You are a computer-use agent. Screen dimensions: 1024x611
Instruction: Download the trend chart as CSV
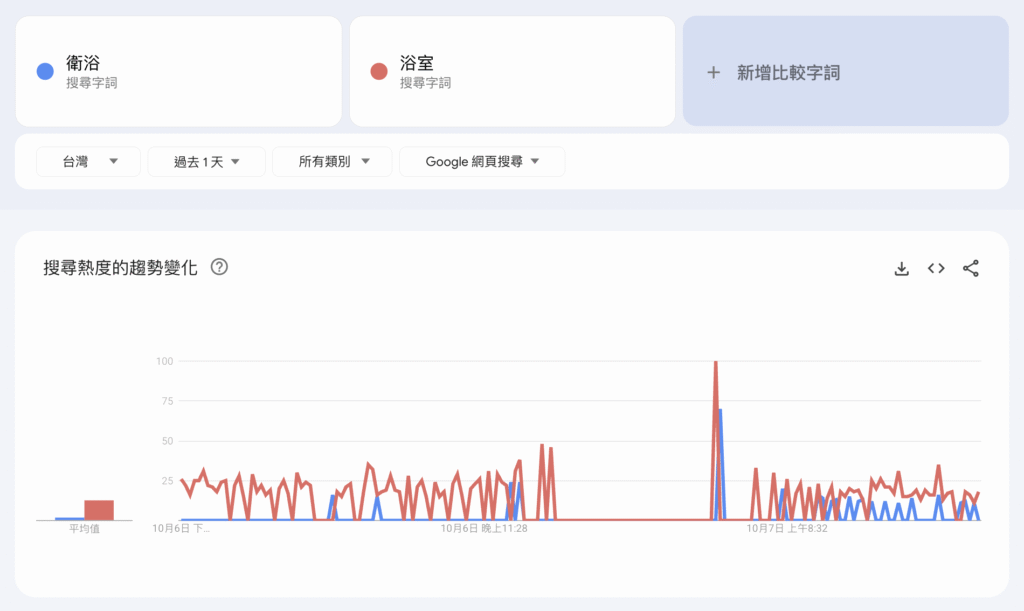(x=901, y=268)
